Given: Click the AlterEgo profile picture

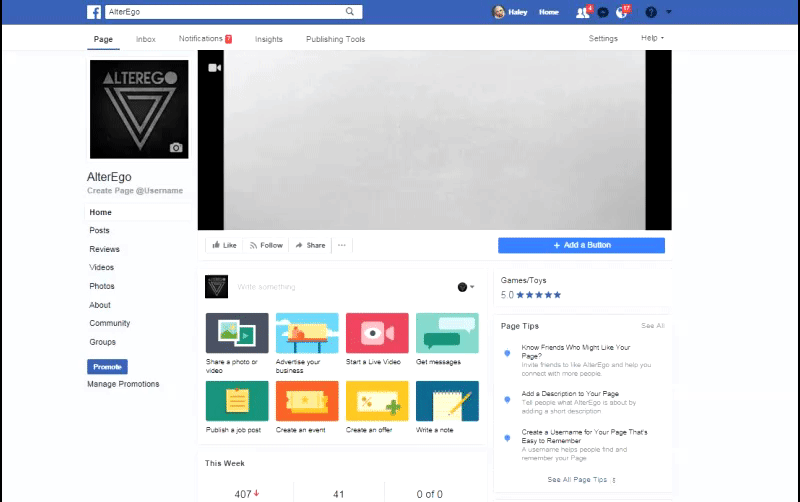Looking at the screenshot, I should click(139, 109).
